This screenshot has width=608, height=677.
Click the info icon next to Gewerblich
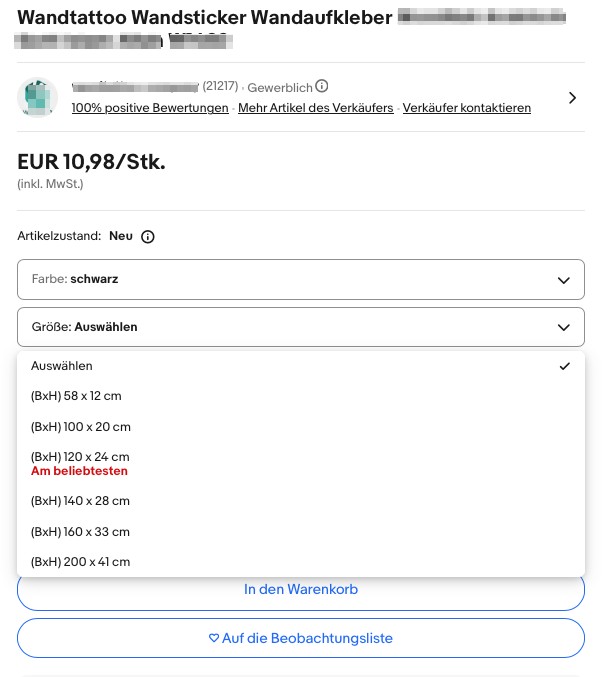[322, 87]
